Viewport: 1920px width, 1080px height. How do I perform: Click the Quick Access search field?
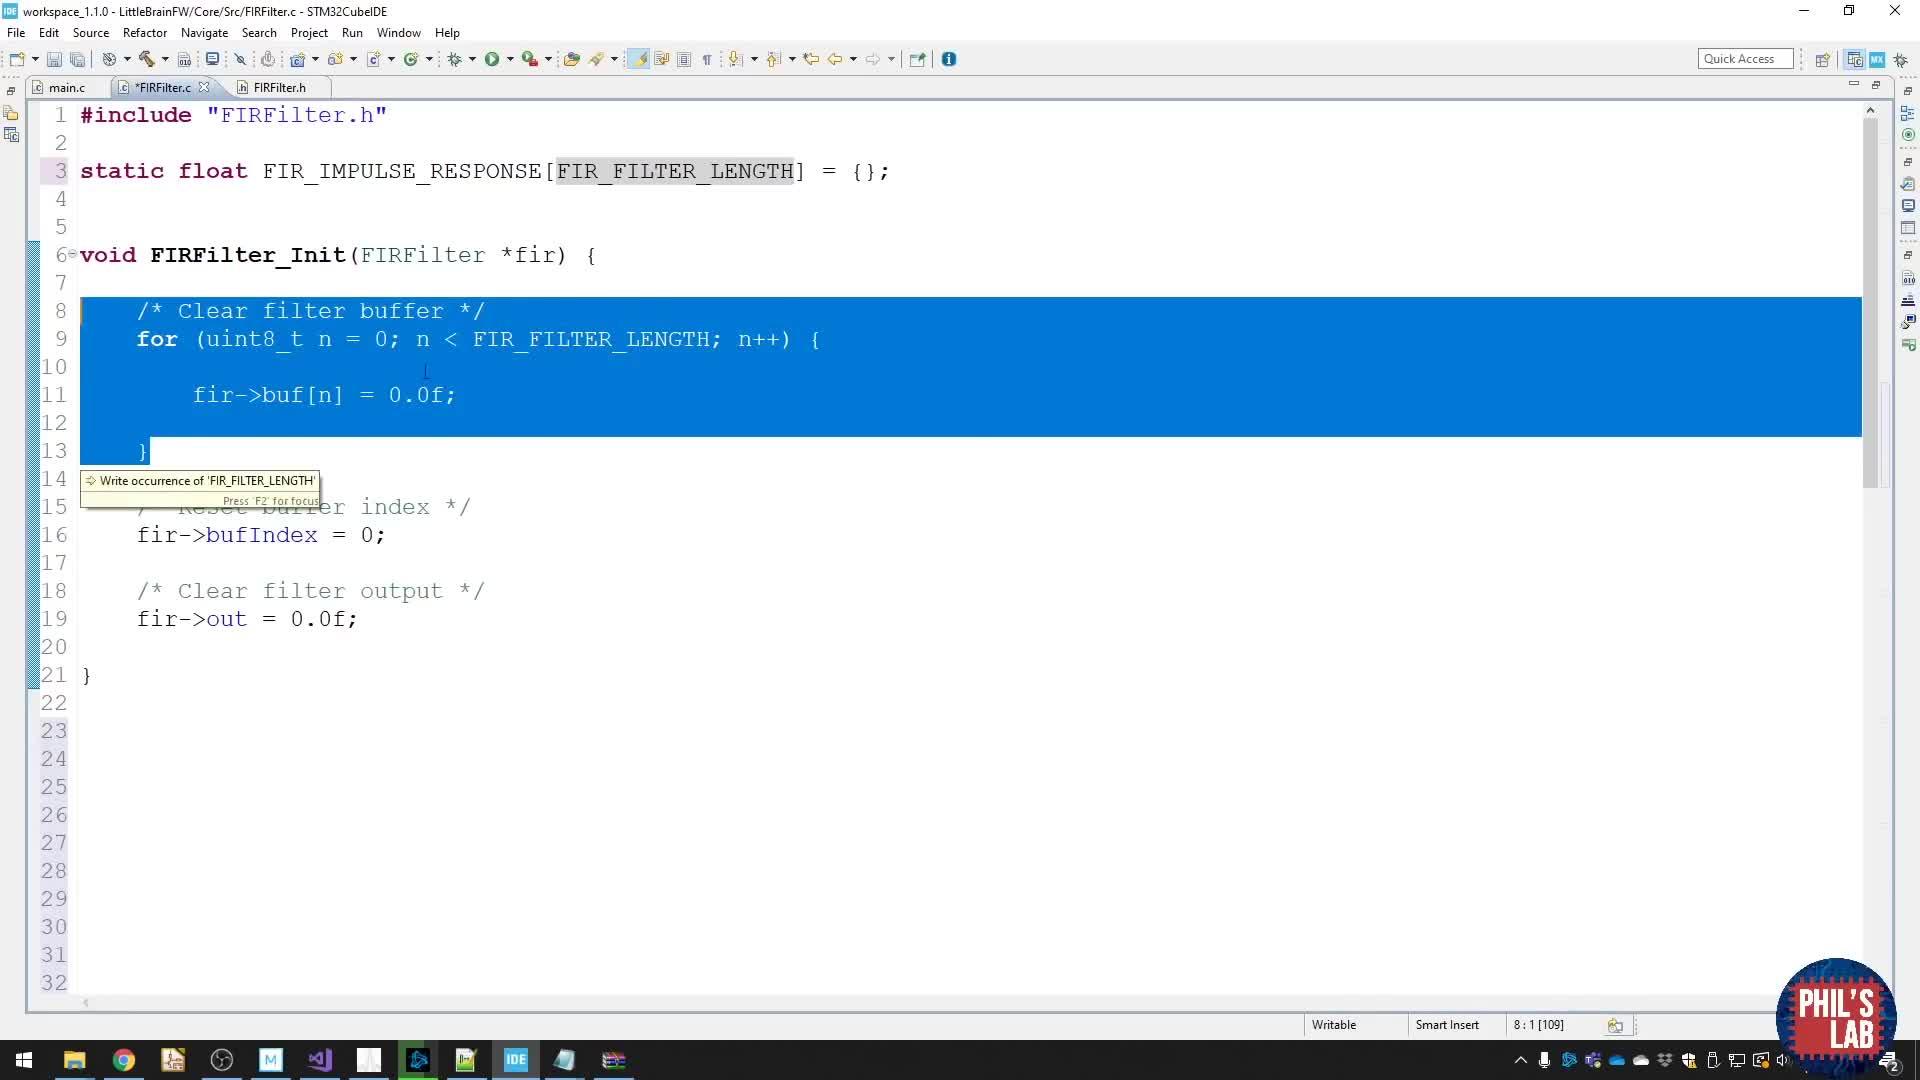(x=1744, y=59)
